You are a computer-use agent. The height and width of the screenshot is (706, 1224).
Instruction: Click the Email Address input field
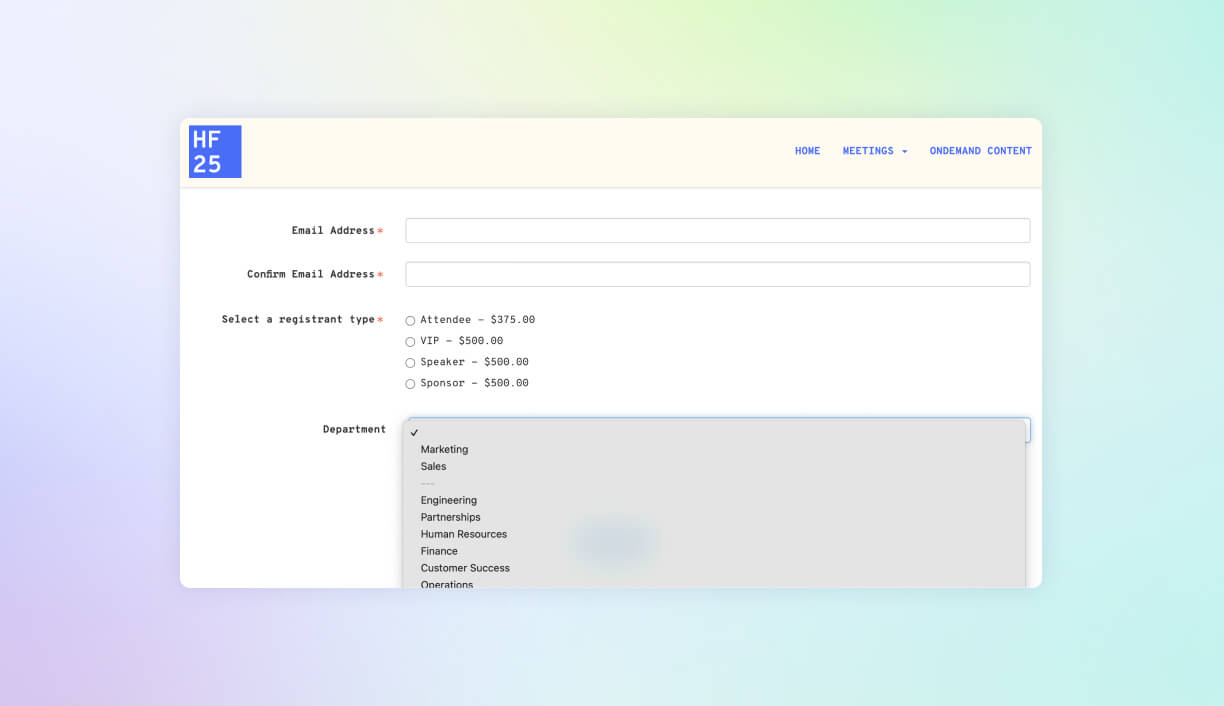point(717,230)
